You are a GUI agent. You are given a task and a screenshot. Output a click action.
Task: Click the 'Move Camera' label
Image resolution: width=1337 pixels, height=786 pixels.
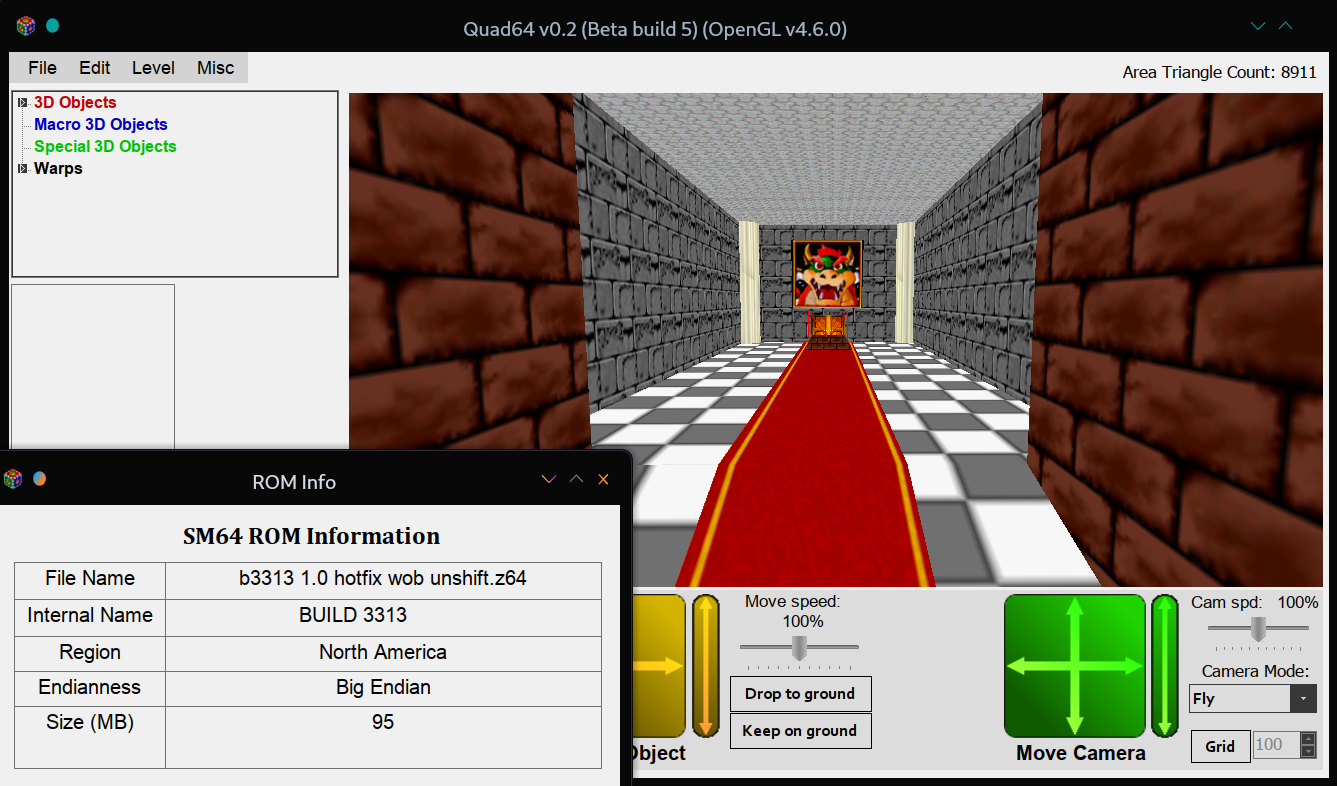pos(1081,753)
